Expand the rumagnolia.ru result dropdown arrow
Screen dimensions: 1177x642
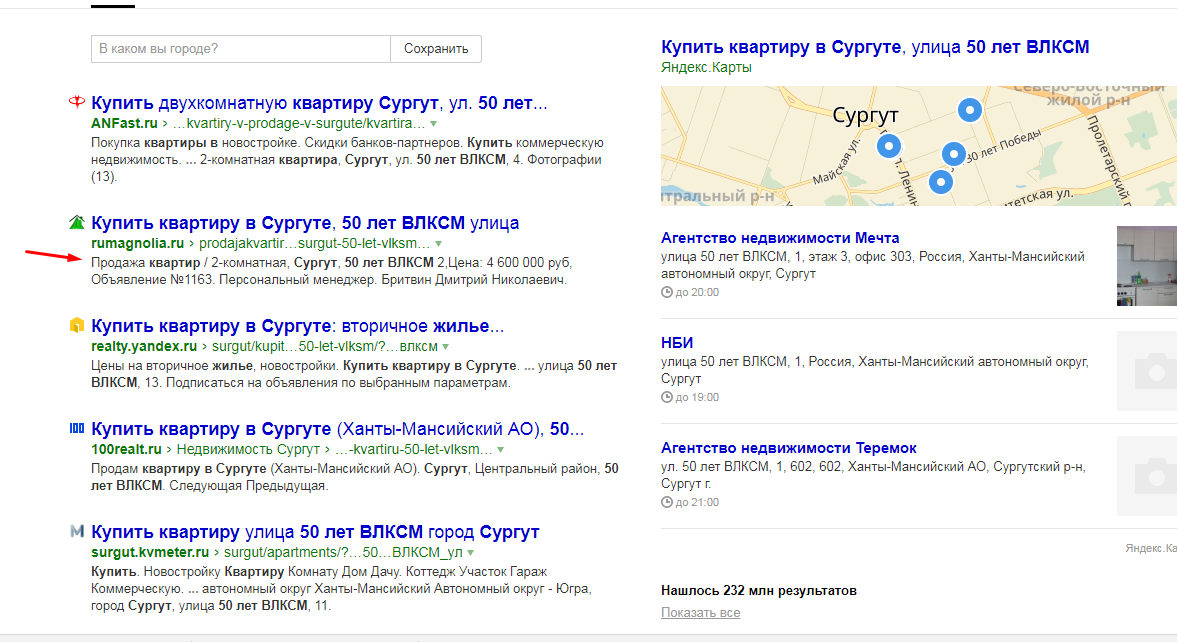click(438, 244)
